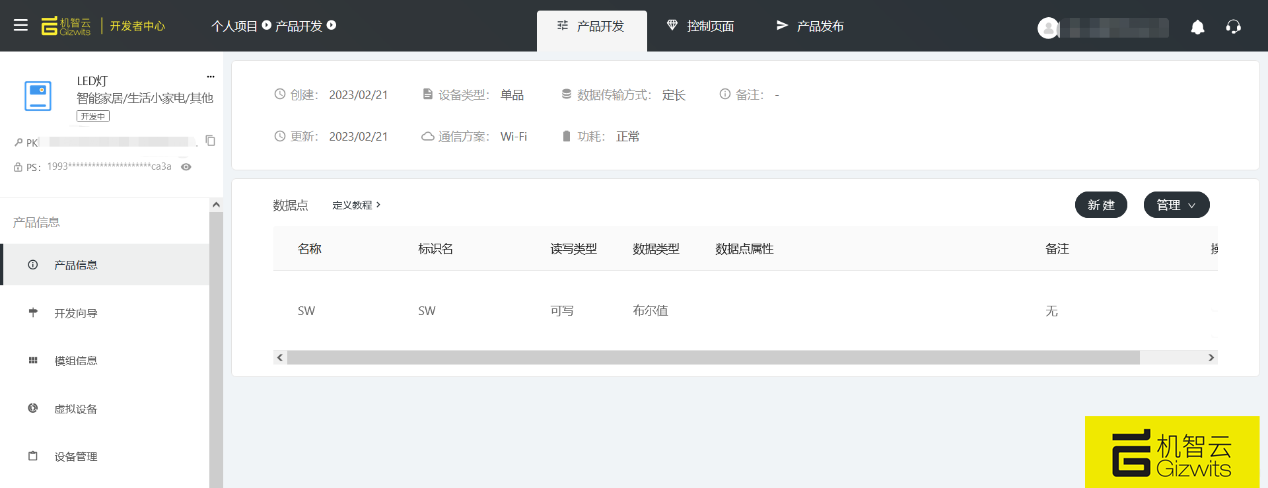The width and height of the screenshot is (1268, 488).
Task: Click the paper-plane icon on 产品发布 tab
Action: coord(782,25)
